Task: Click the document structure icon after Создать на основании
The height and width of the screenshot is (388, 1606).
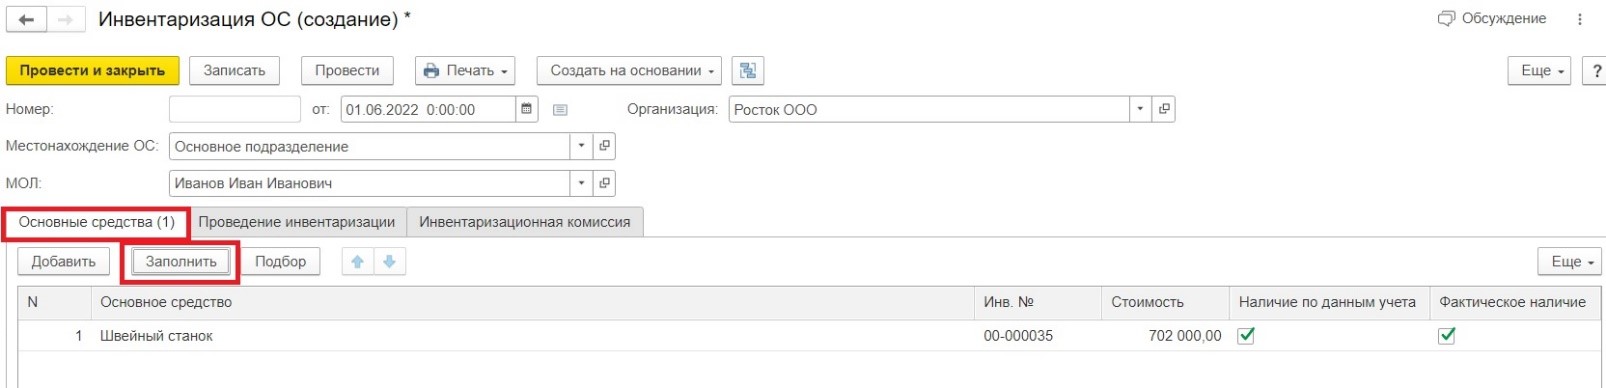Action: click(x=748, y=71)
